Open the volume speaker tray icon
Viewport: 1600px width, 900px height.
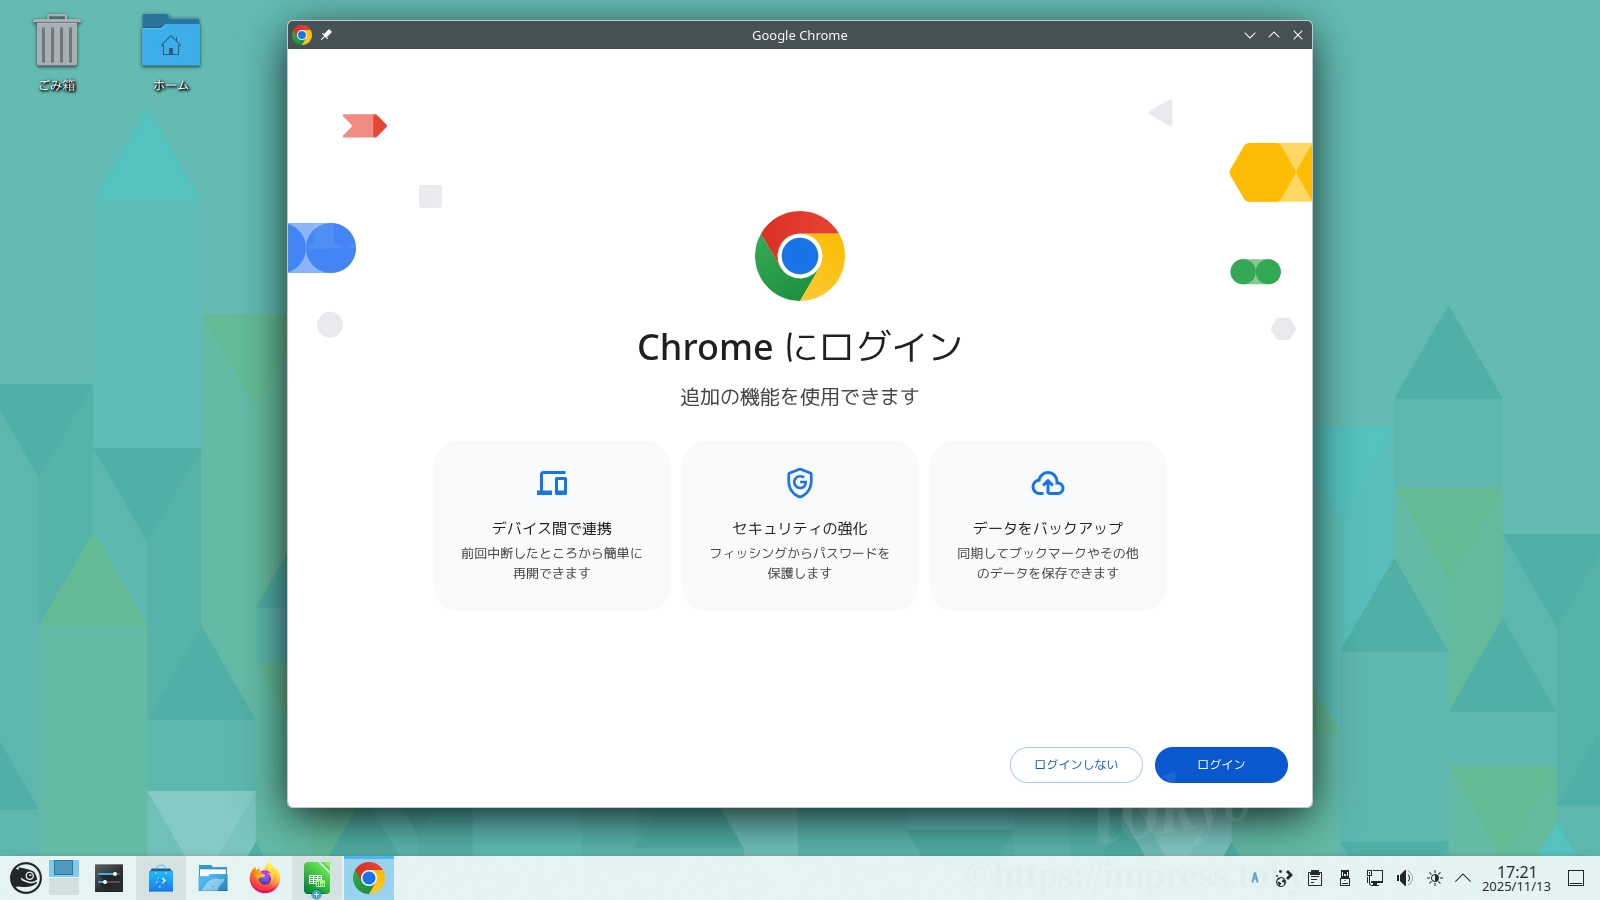(x=1405, y=878)
